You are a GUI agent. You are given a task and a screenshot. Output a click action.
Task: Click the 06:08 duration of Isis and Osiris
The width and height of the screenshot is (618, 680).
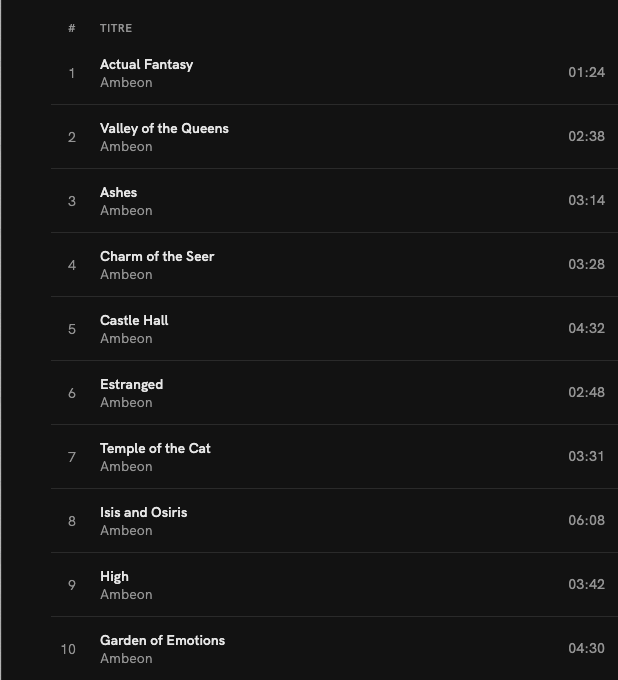586,520
